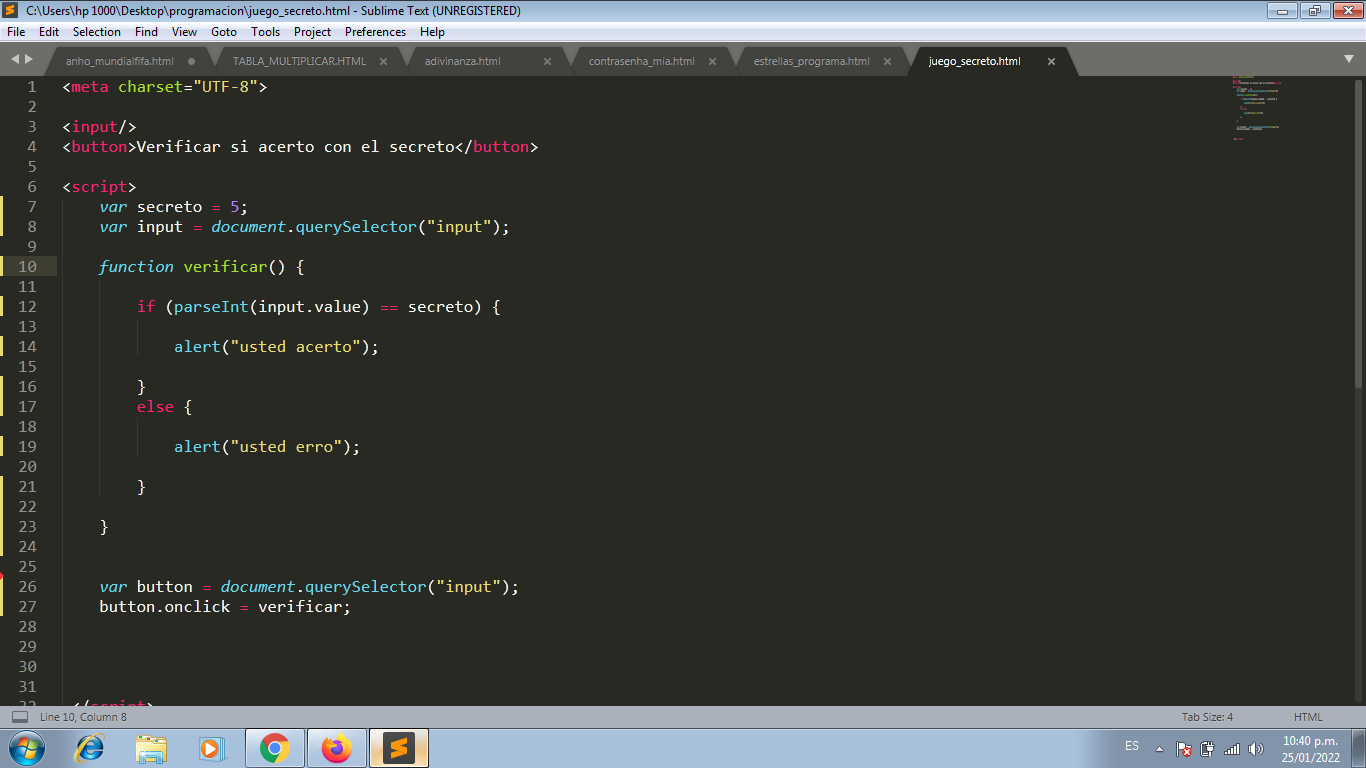Click the "Verificar si acerto con el secreto" button line

pos(300,147)
